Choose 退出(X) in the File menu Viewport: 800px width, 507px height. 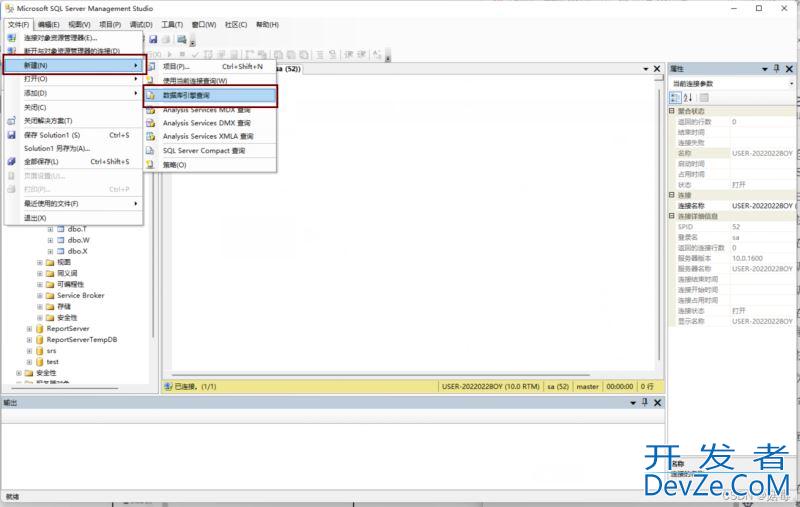[x=73, y=218]
